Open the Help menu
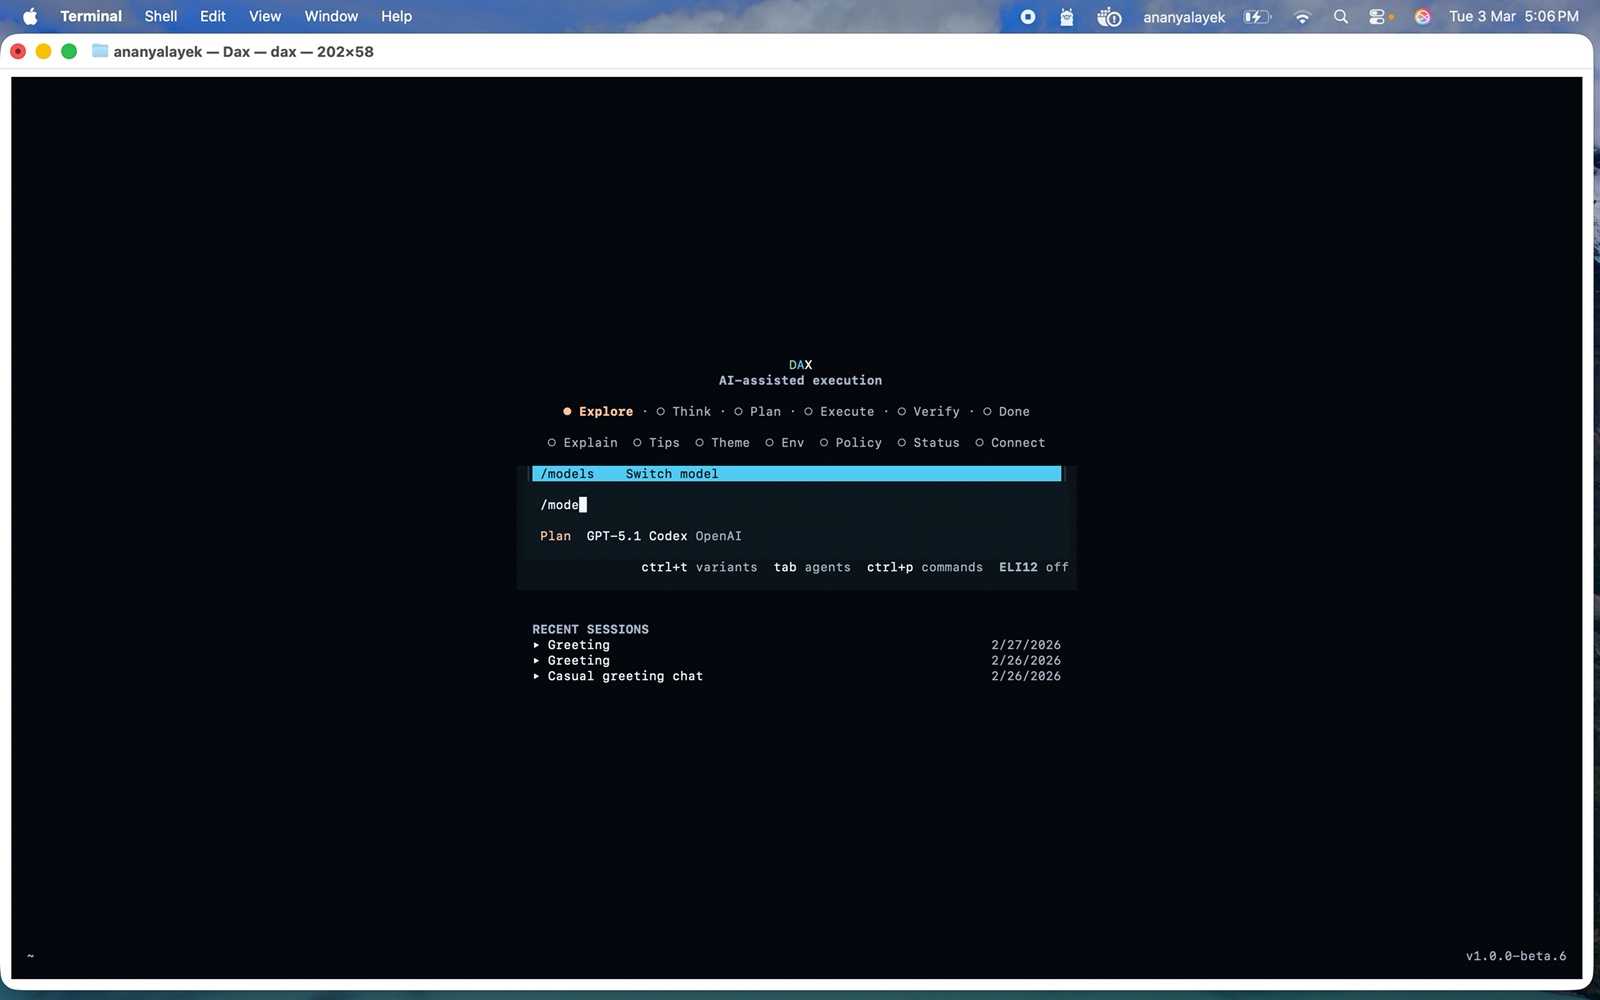1600x1000 pixels. point(396,16)
